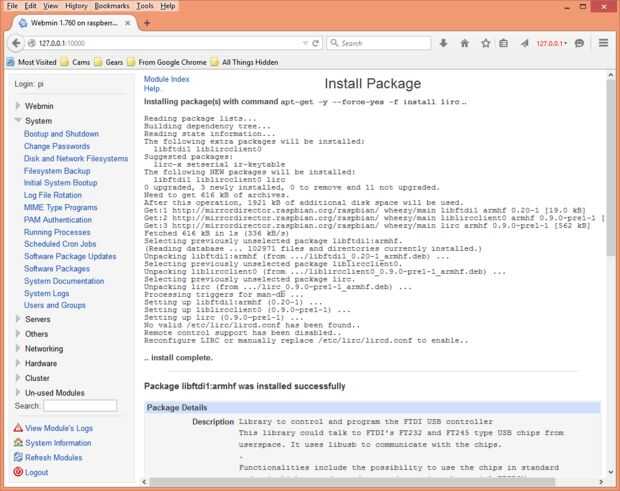The image size is (620, 491).
Task: Open PAM Authentication
Action: 58,219
